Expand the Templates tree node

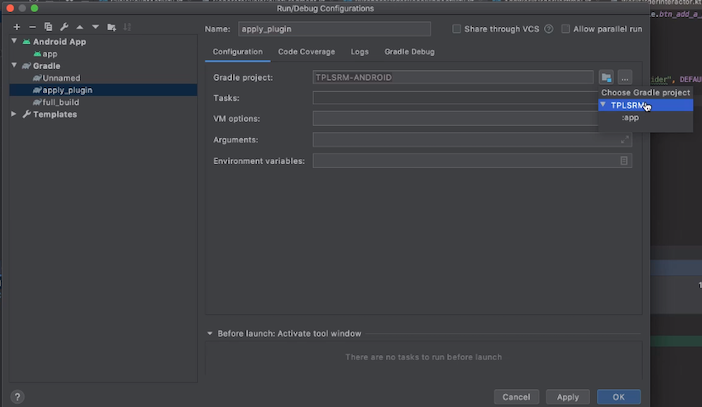click(15, 114)
